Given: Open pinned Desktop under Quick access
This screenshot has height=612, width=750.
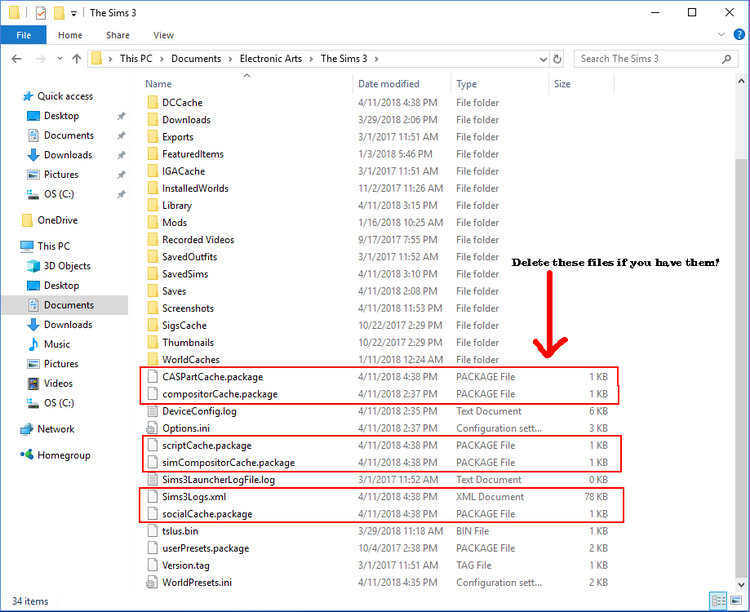Looking at the screenshot, I should 61,116.
